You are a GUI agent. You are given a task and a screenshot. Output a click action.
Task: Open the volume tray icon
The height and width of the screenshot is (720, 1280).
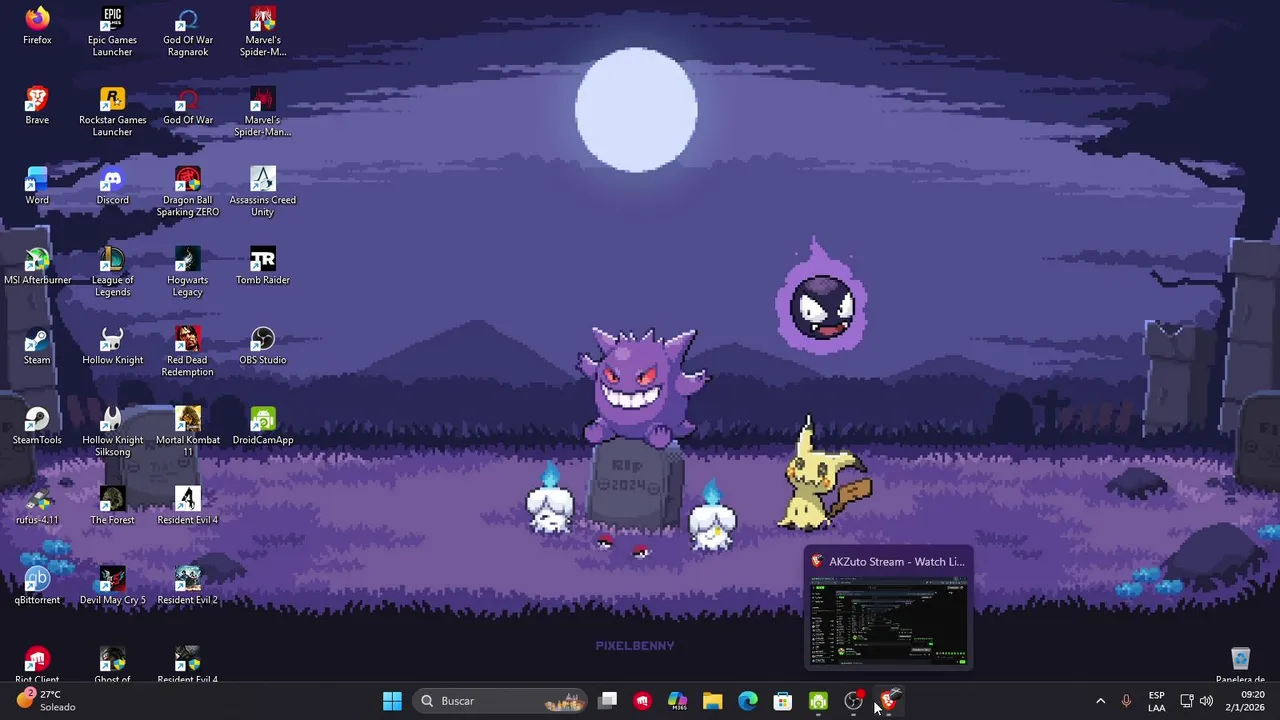[1206, 701]
